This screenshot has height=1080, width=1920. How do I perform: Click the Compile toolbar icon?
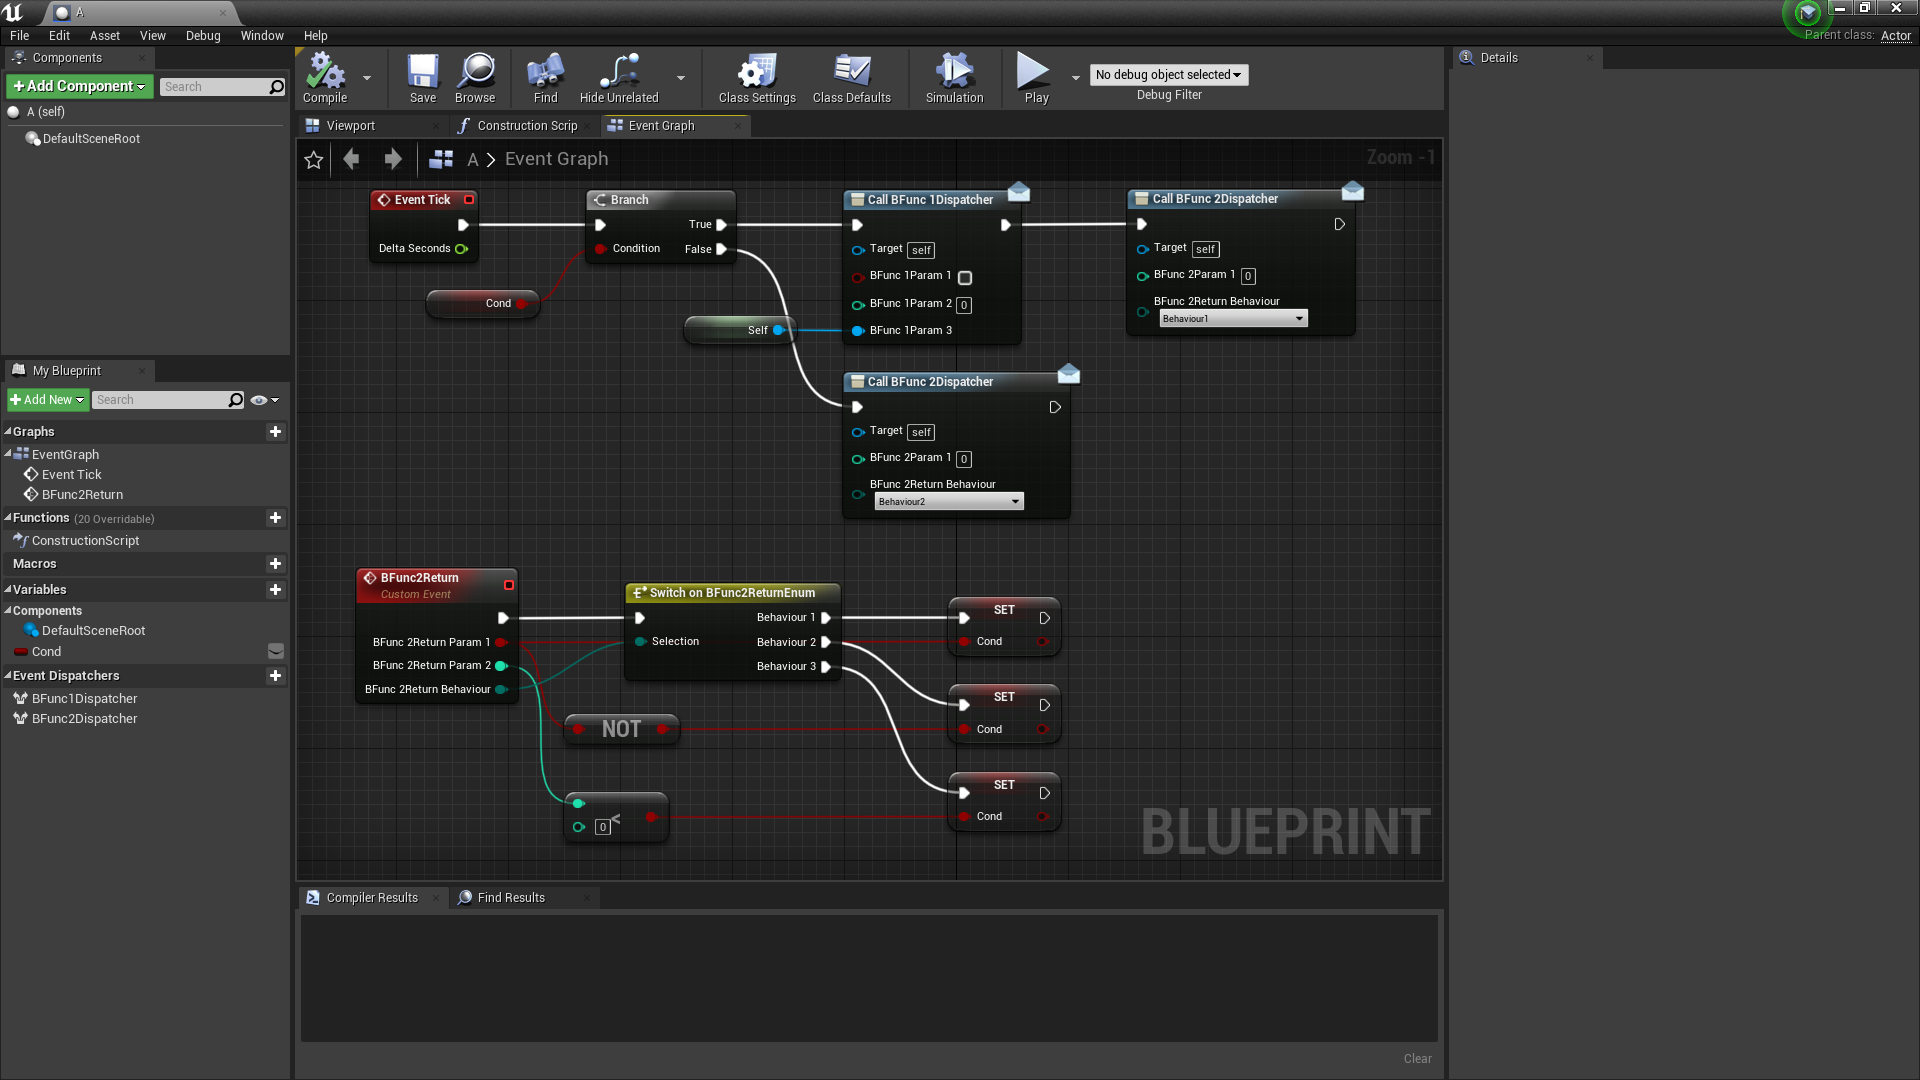click(325, 72)
